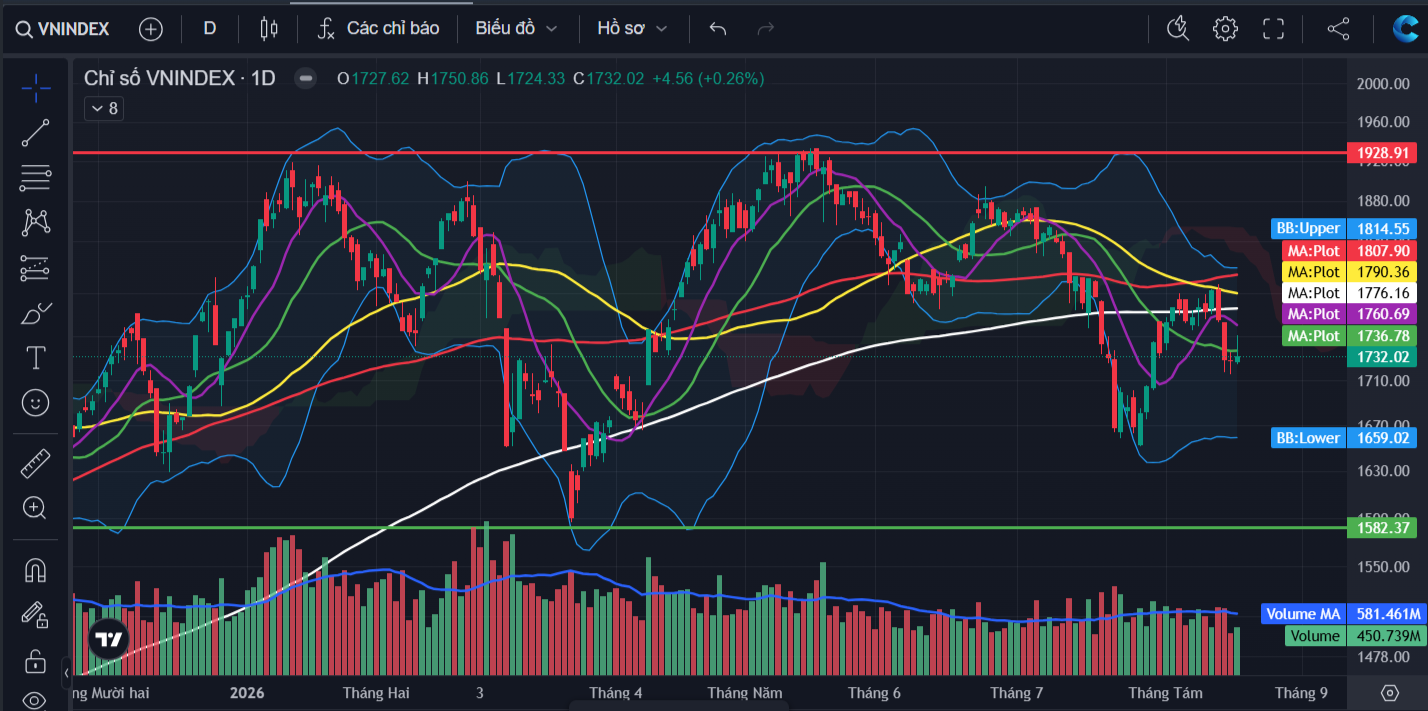Select the brush drawing tool
1428x711 pixels.
tap(35, 313)
